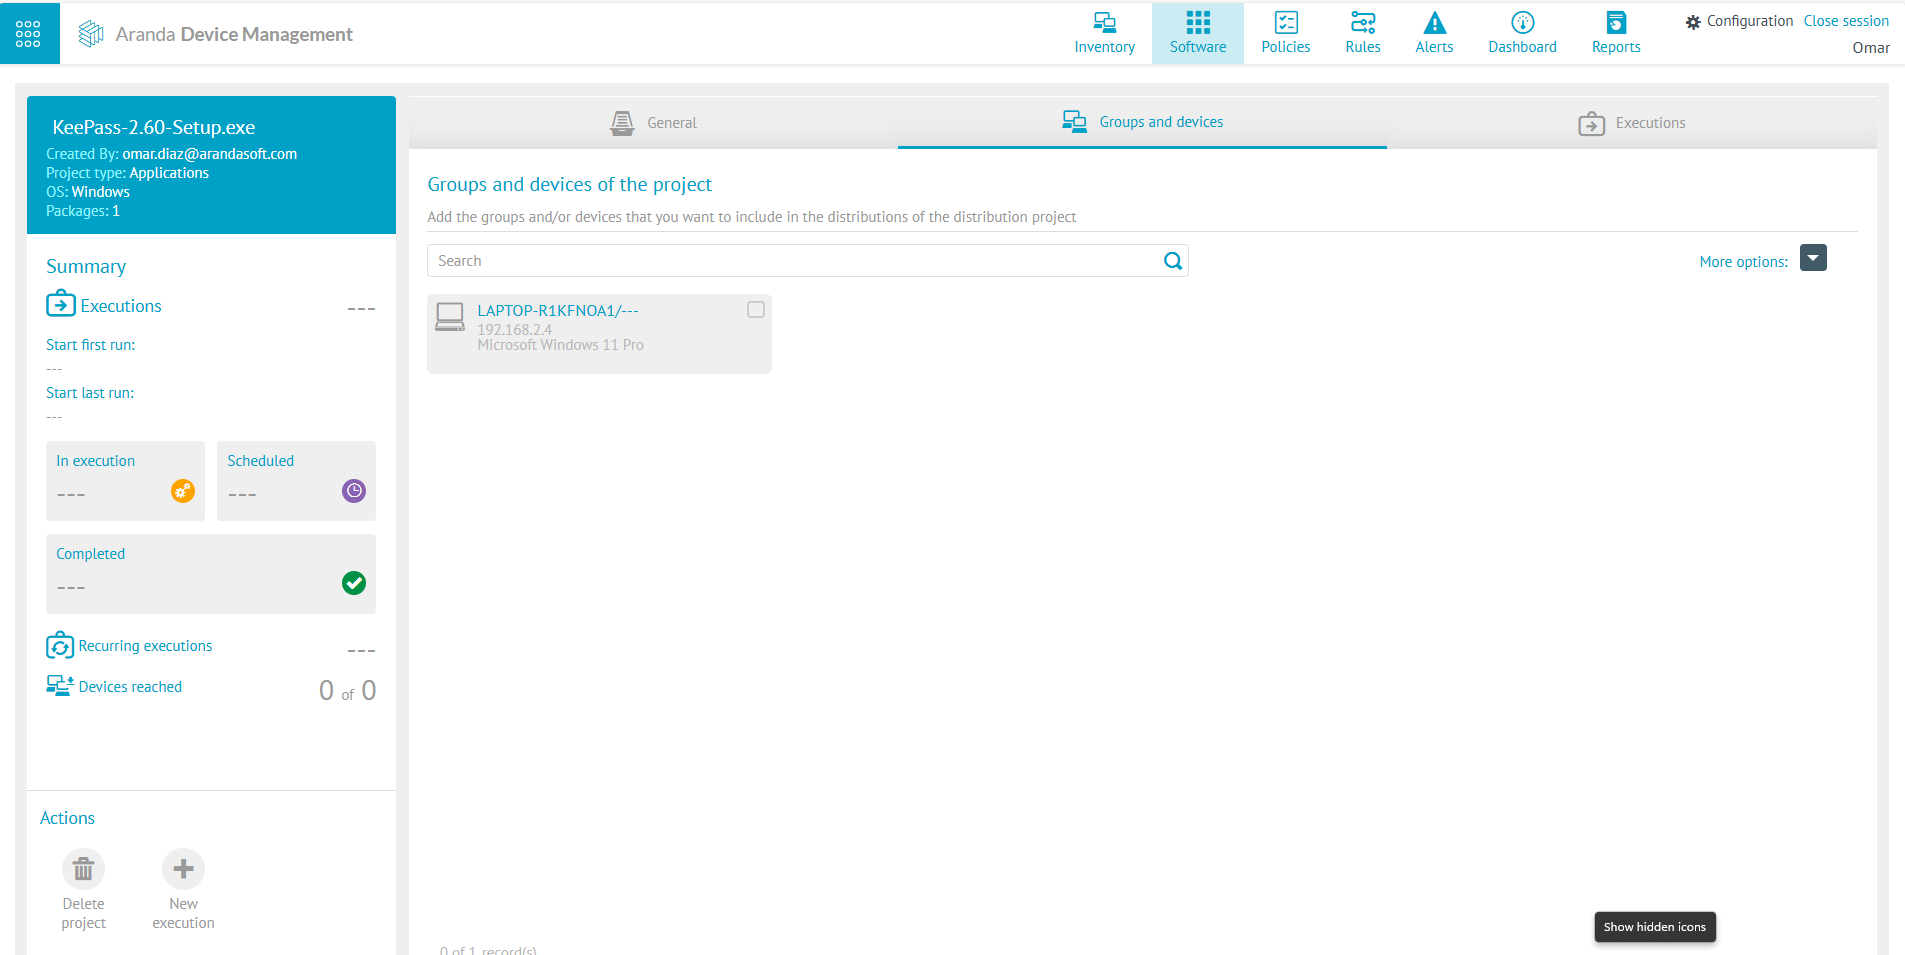Select the Software module tab
The width and height of the screenshot is (1905, 955).
click(x=1197, y=33)
